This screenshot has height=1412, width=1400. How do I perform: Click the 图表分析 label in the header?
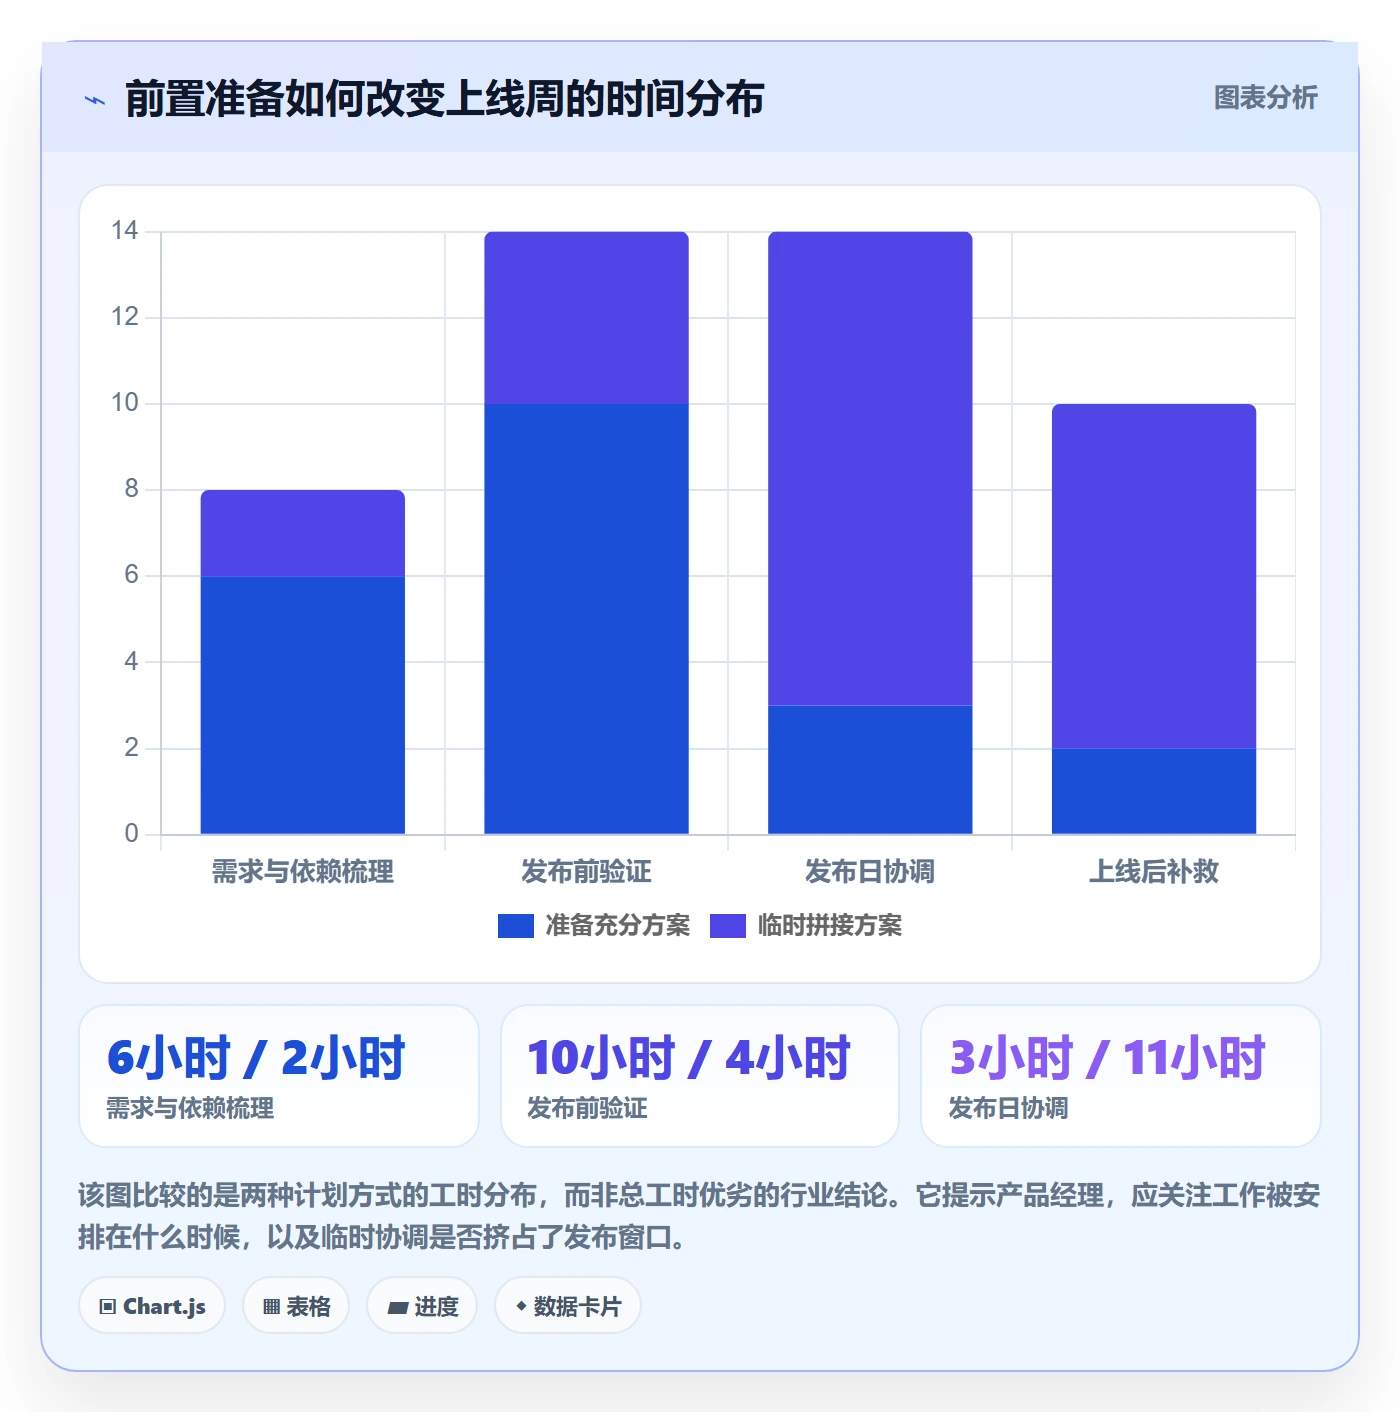pos(1265,98)
